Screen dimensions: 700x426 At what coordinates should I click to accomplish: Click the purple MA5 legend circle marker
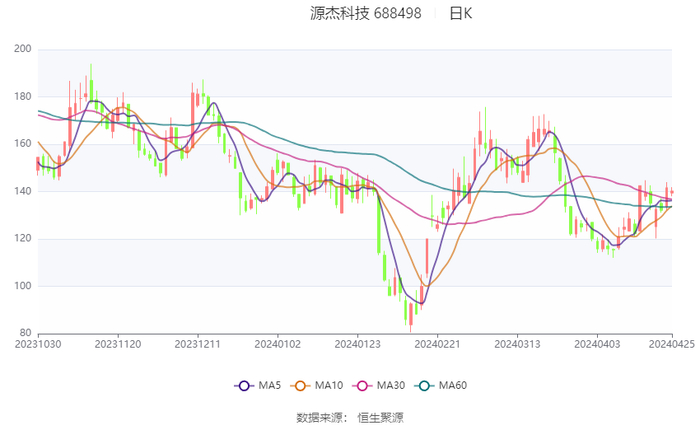pyautogui.click(x=243, y=386)
